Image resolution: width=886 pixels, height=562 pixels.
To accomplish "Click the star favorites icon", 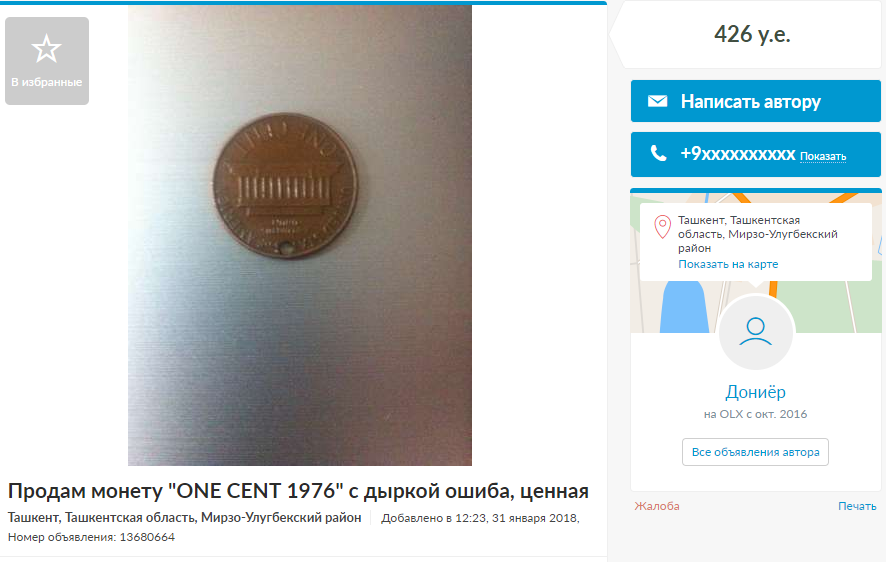I will click(x=46, y=49).
